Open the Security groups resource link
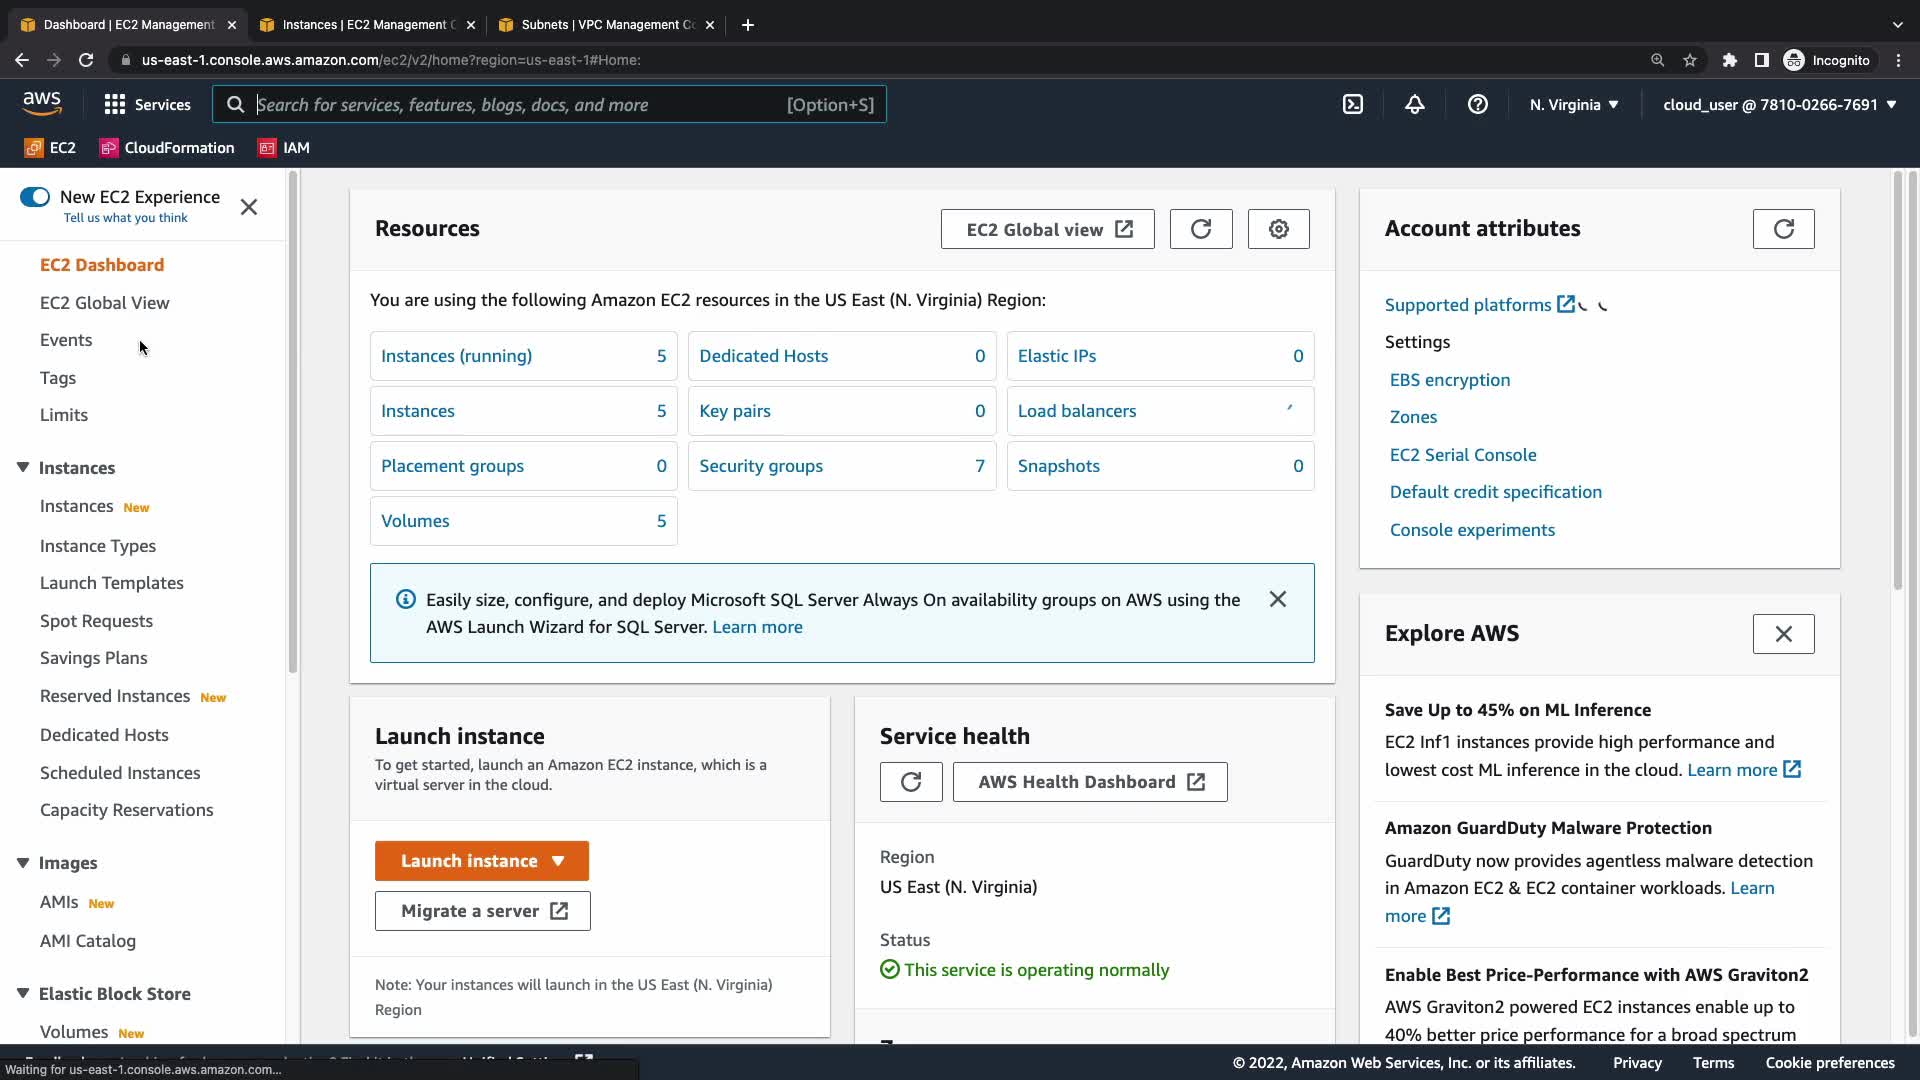The width and height of the screenshot is (1920, 1080). [x=760, y=466]
